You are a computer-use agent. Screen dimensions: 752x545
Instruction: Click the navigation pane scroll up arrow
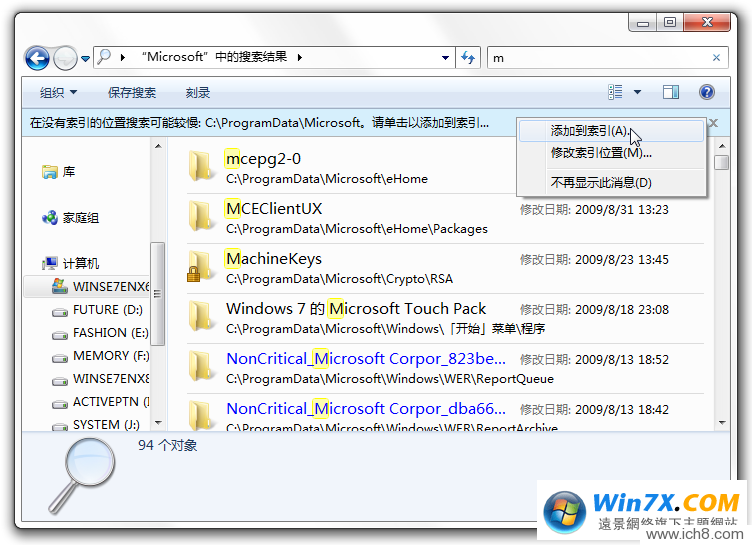pos(158,146)
